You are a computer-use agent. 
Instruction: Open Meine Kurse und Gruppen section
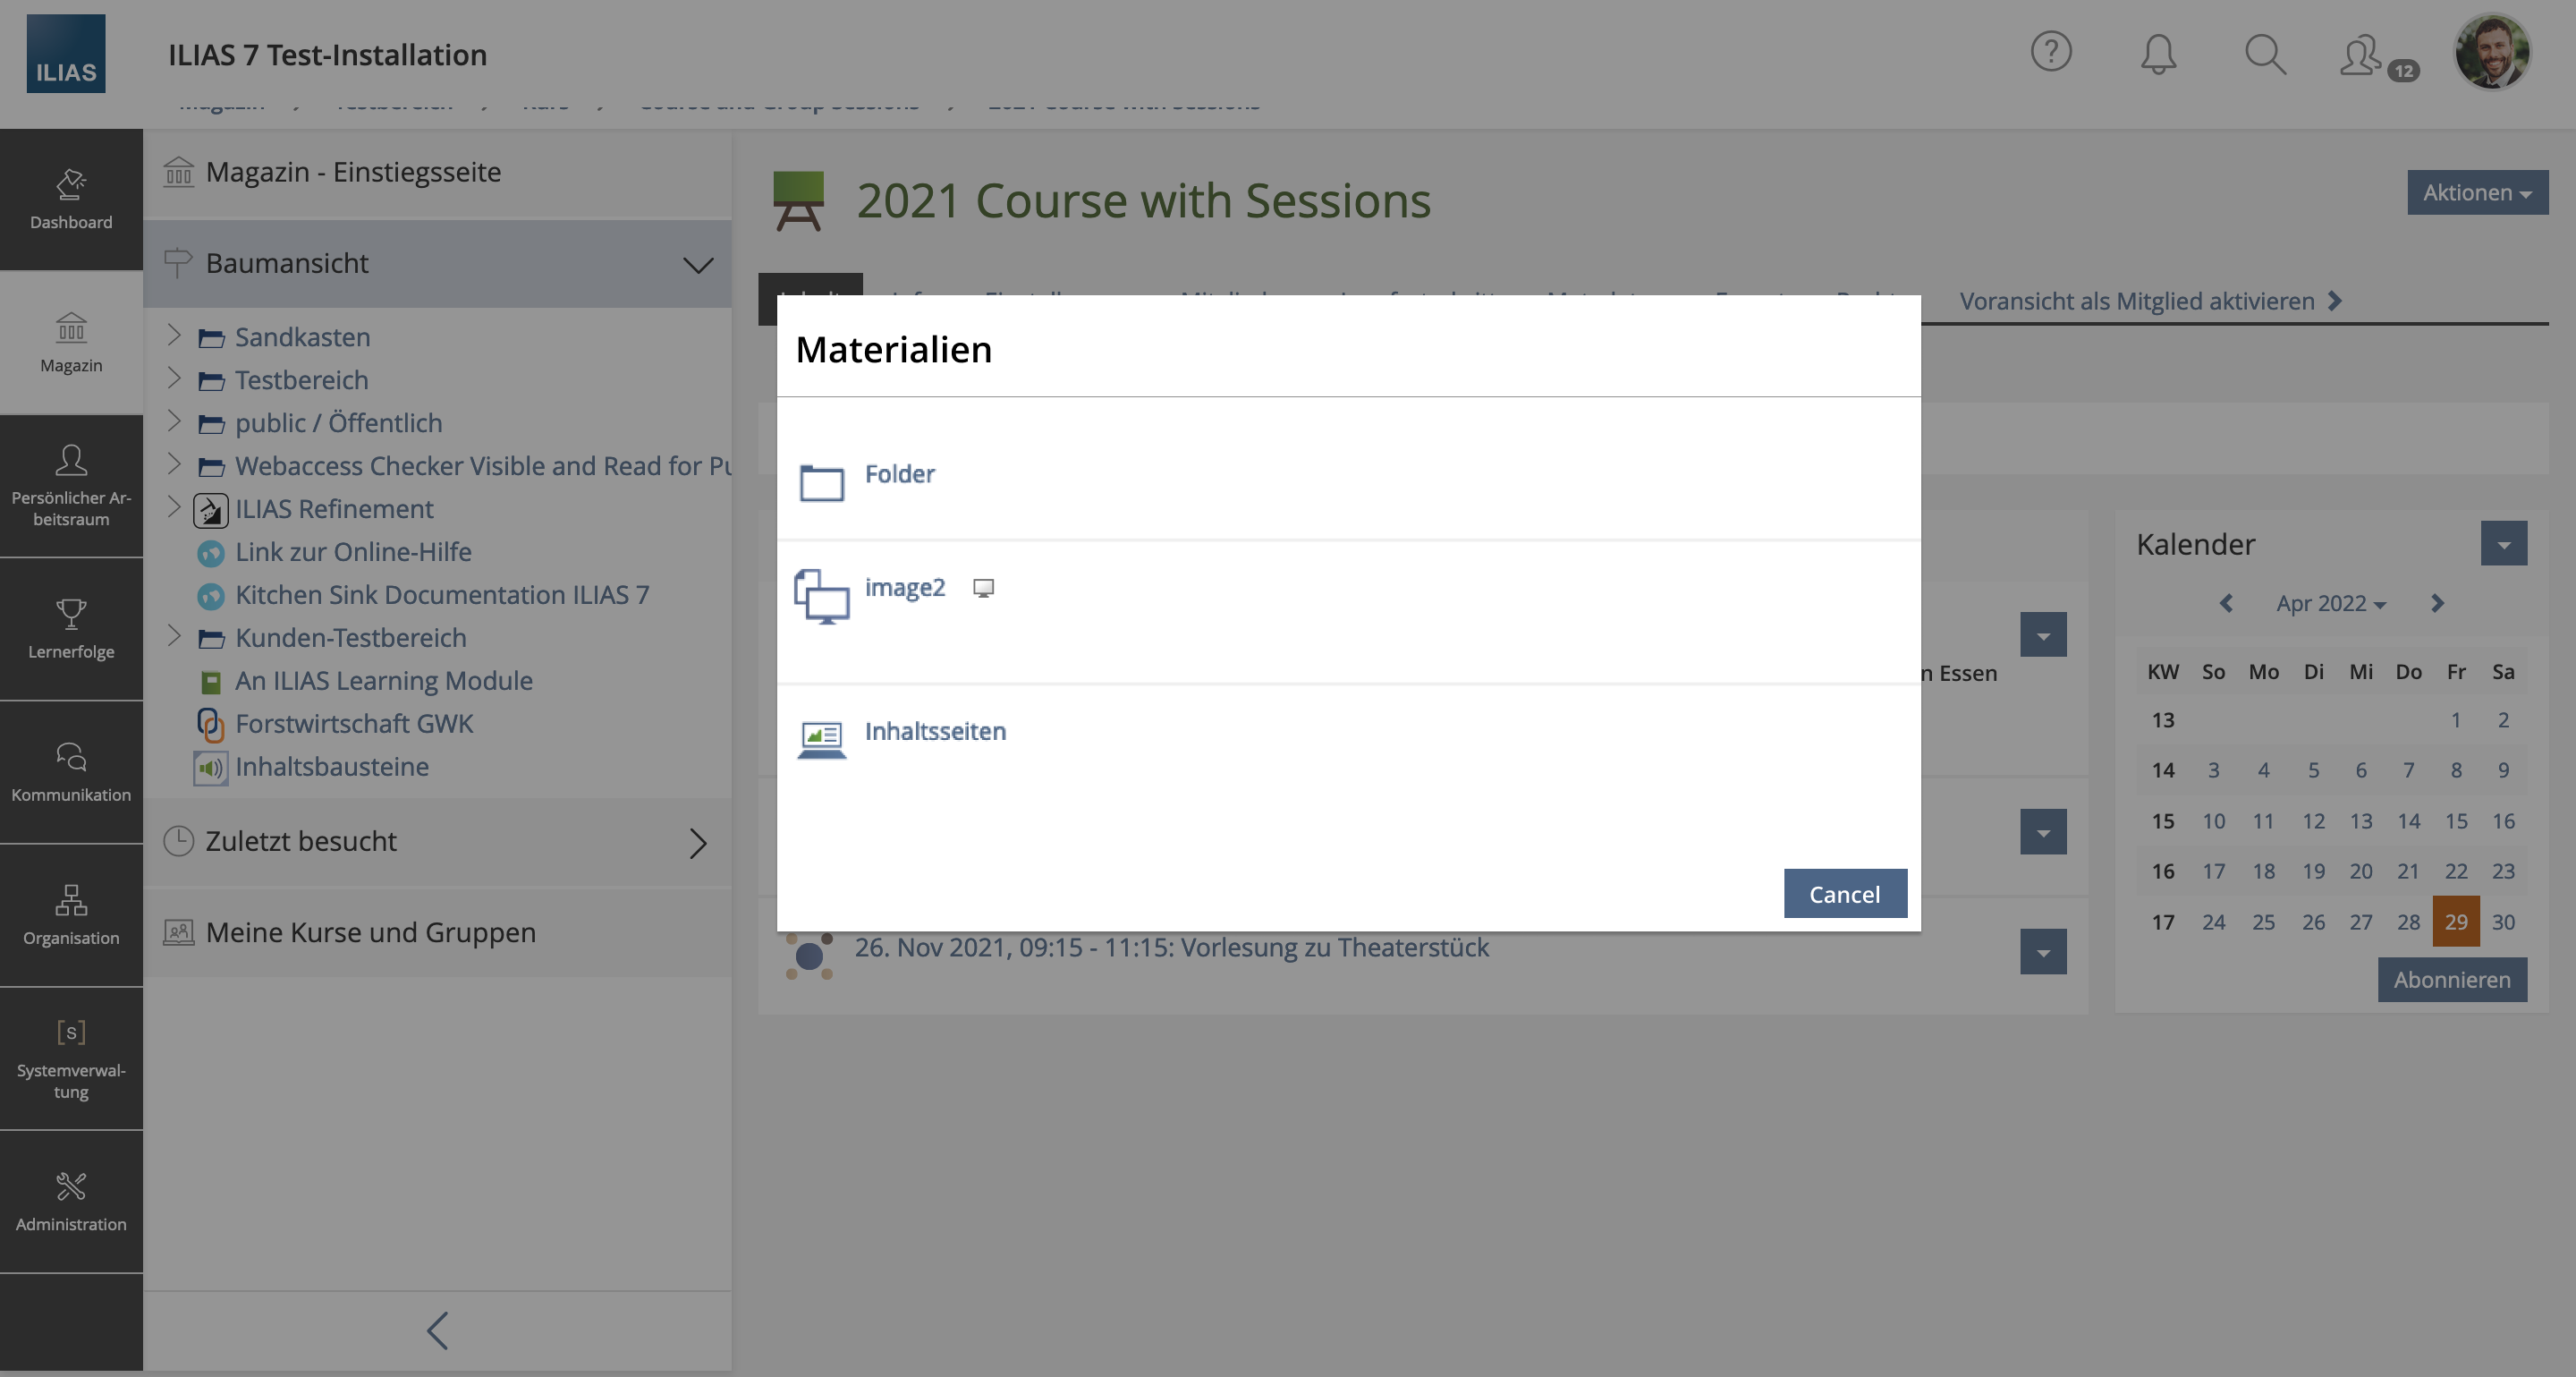coord(370,932)
